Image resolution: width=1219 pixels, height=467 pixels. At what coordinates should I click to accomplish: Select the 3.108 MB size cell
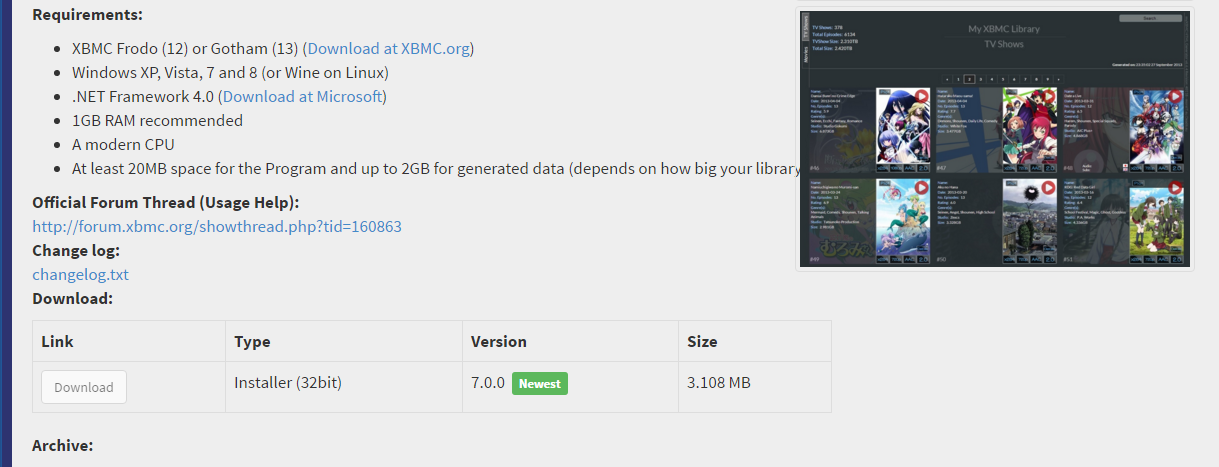coord(754,387)
